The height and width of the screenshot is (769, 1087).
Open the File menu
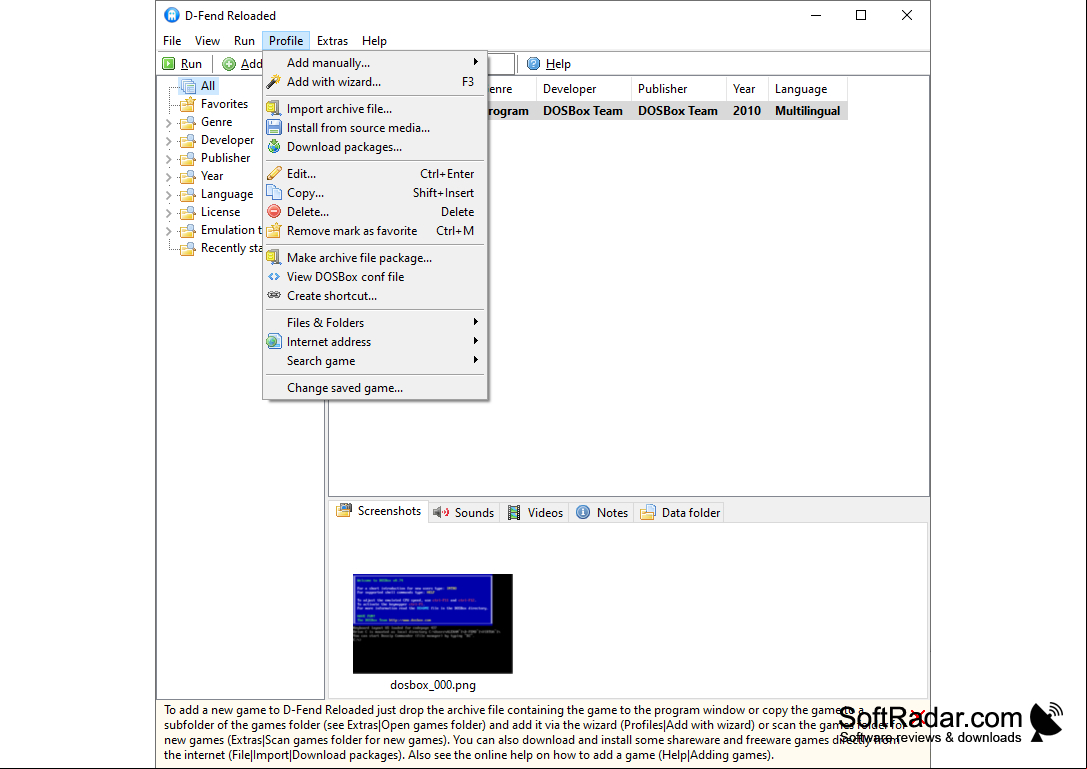click(x=172, y=41)
